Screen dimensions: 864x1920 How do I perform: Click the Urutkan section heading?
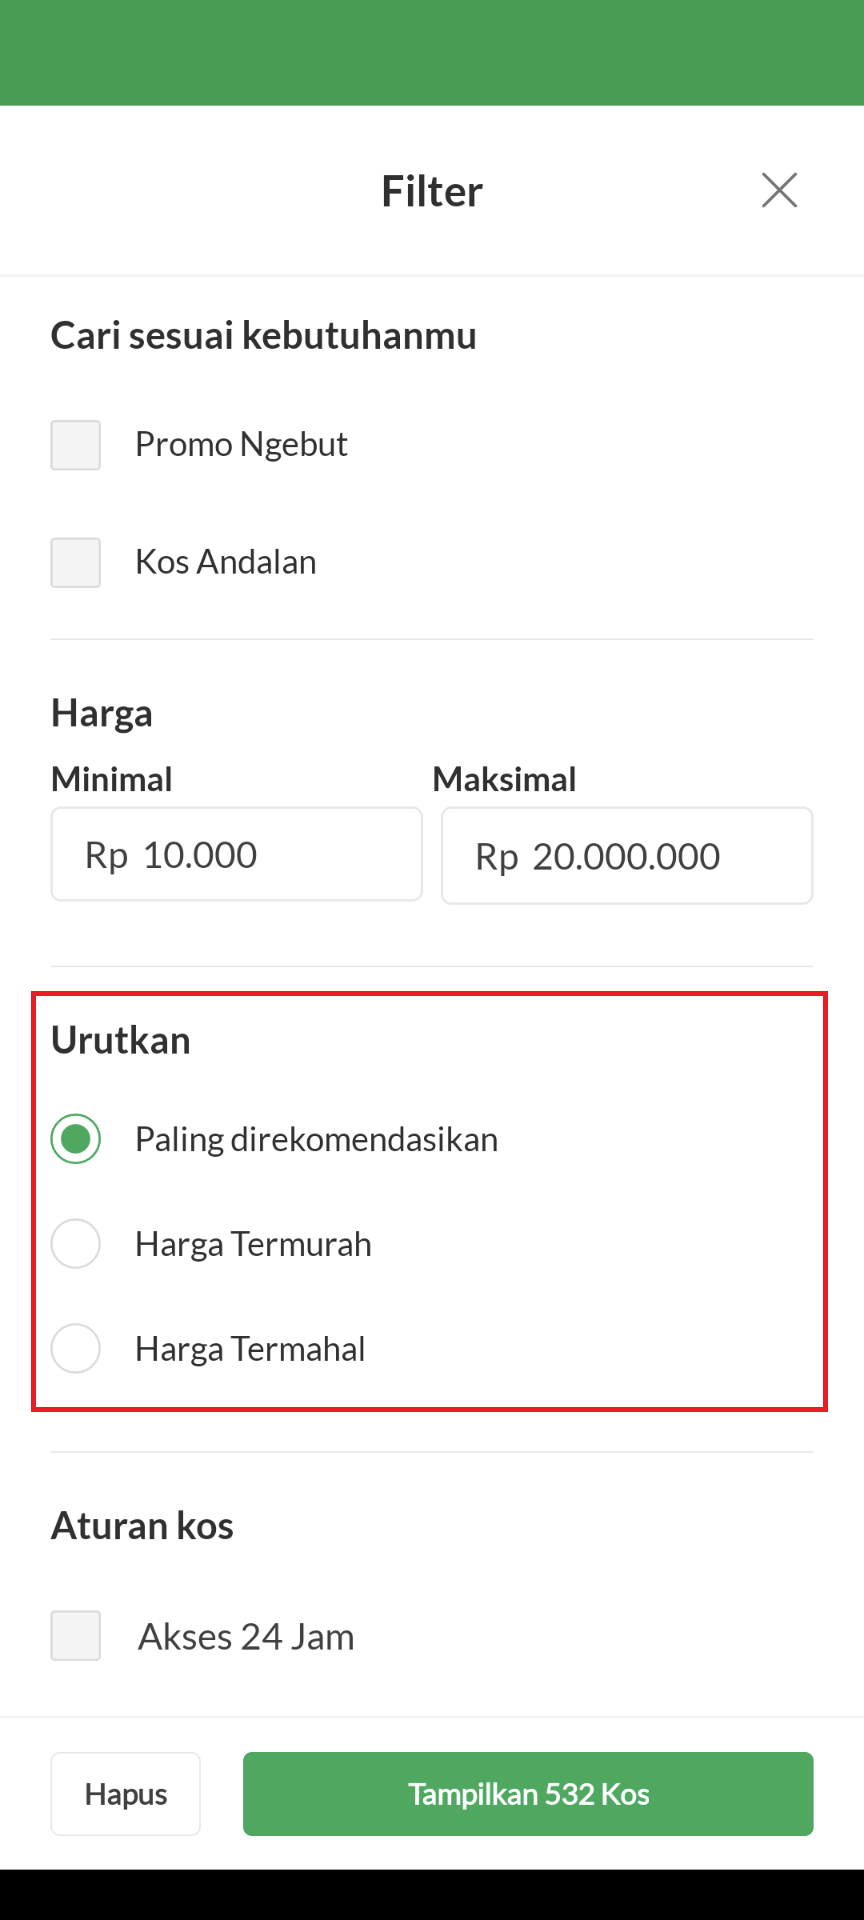click(x=121, y=1040)
